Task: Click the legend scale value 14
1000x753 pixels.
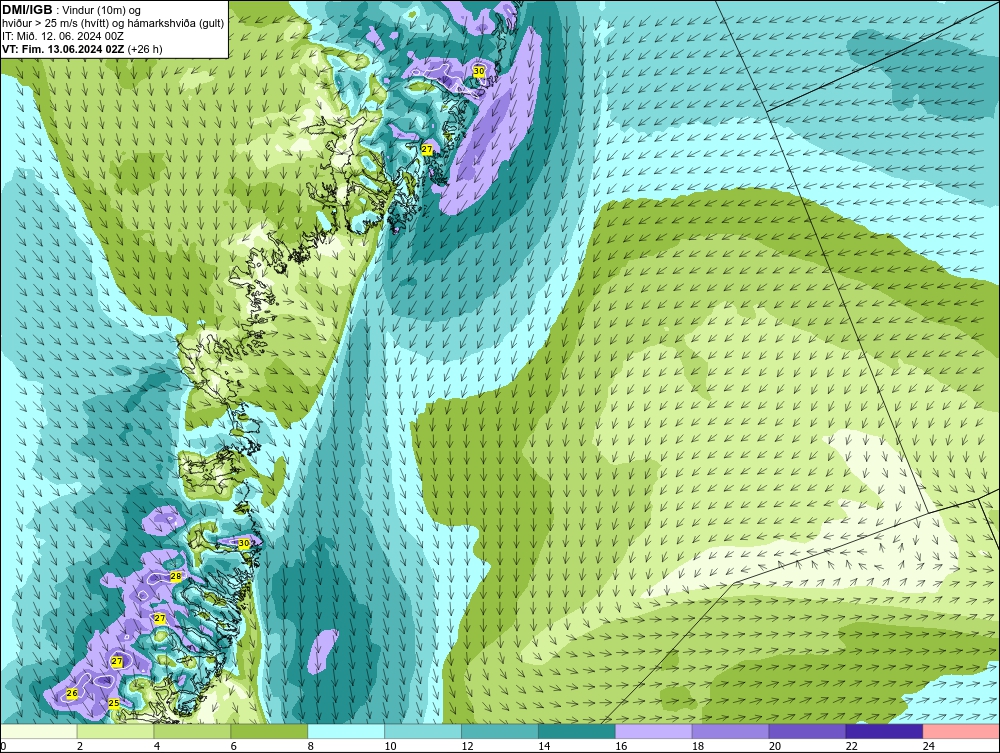Action: pyautogui.click(x=544, y=746)
